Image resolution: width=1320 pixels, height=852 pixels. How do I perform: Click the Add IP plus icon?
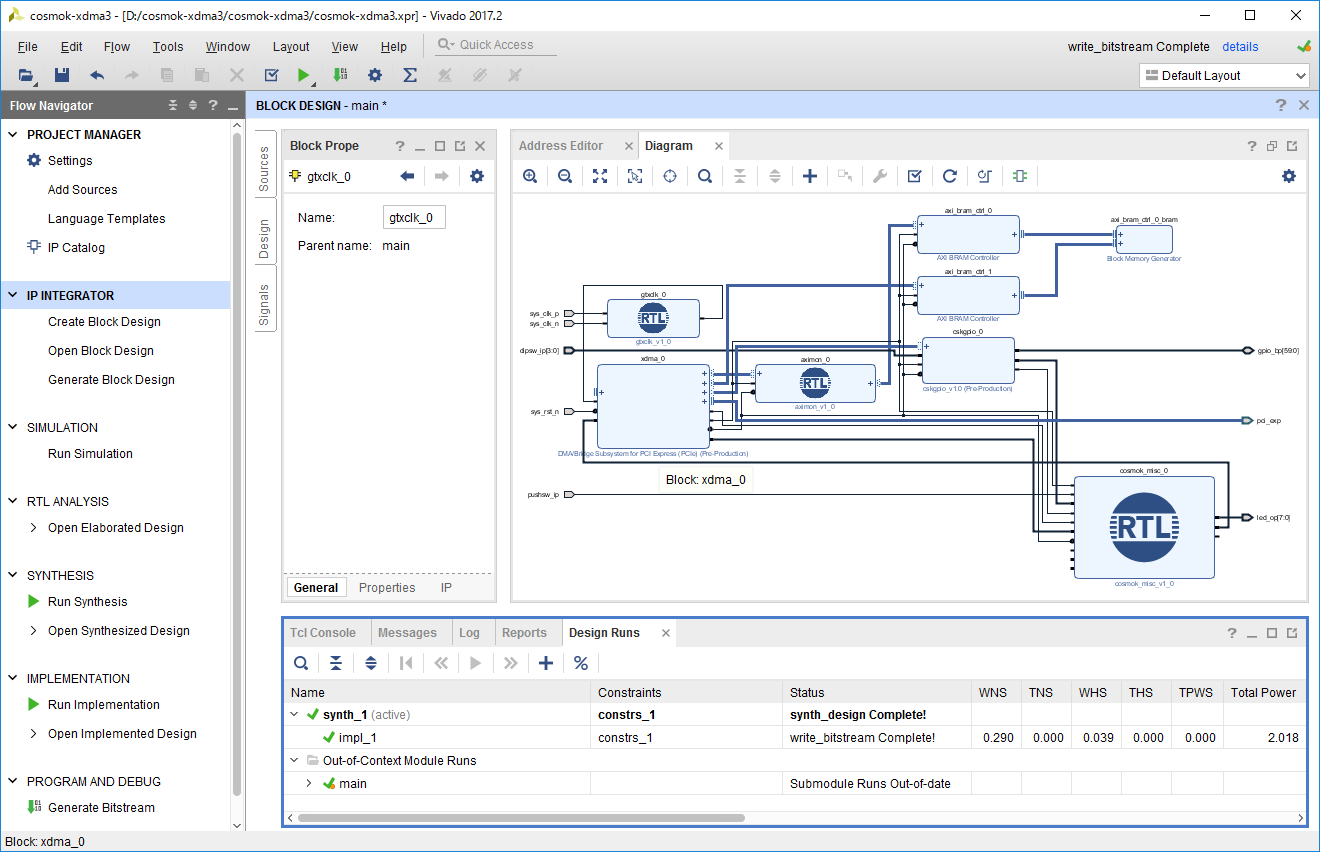(x=810, y=176)
